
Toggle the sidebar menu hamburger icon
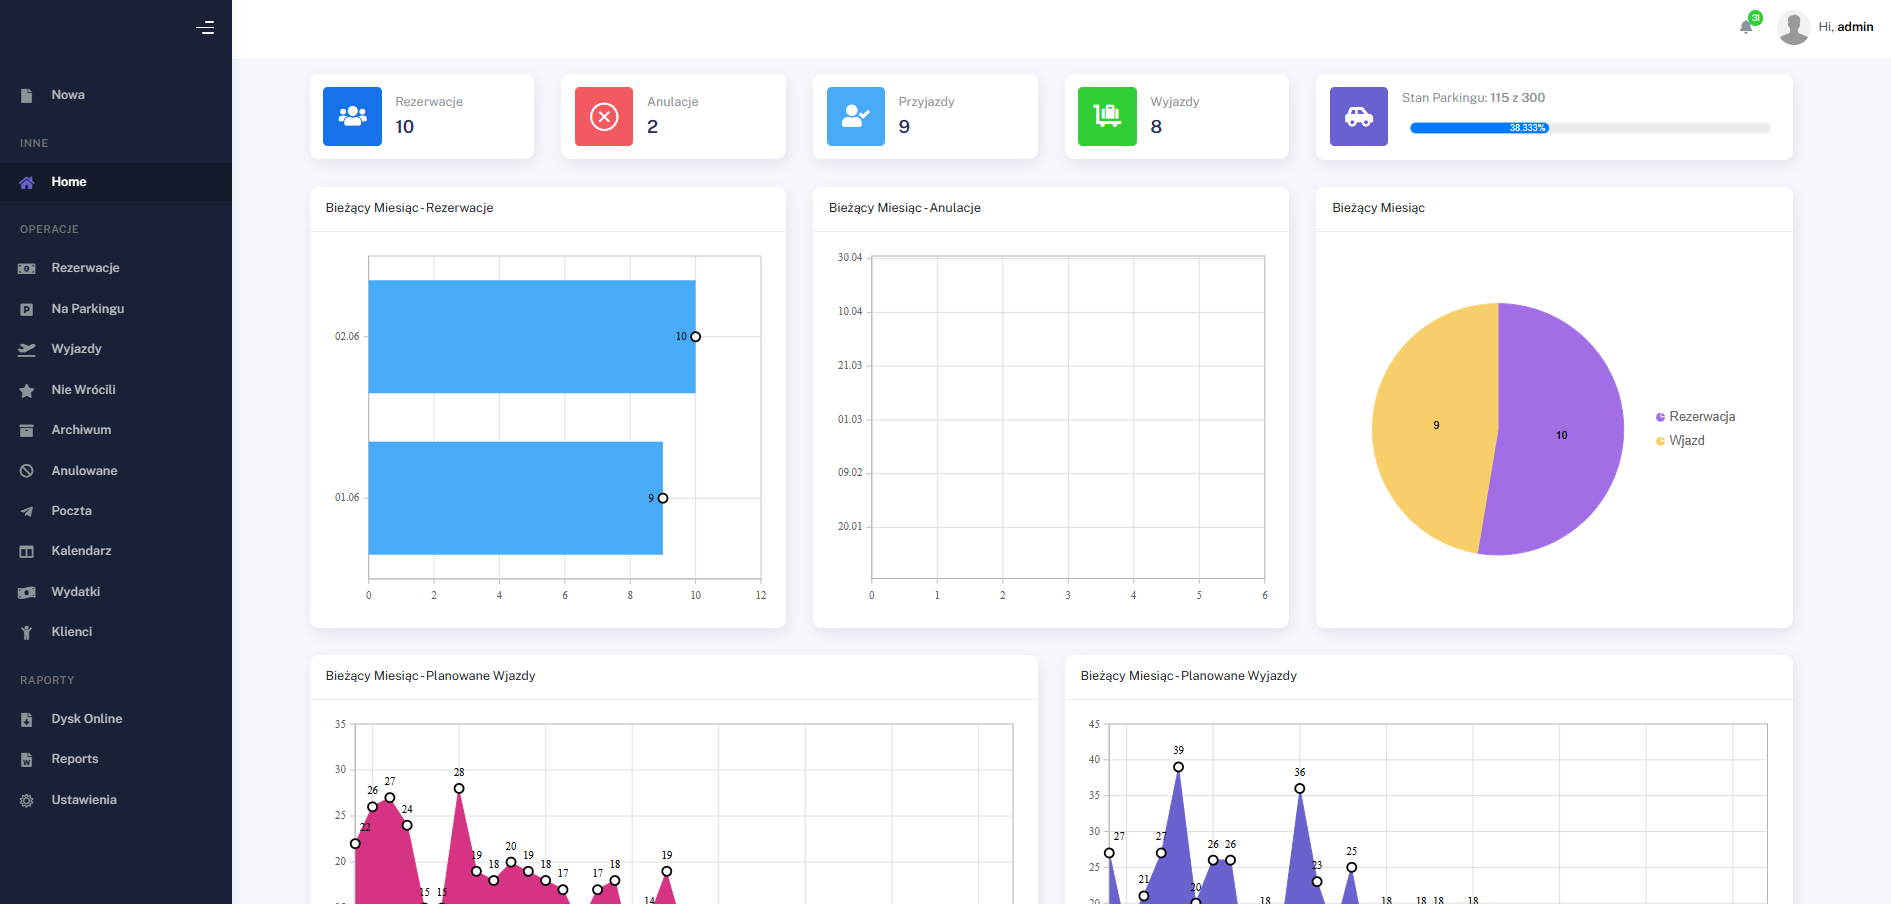205,28
